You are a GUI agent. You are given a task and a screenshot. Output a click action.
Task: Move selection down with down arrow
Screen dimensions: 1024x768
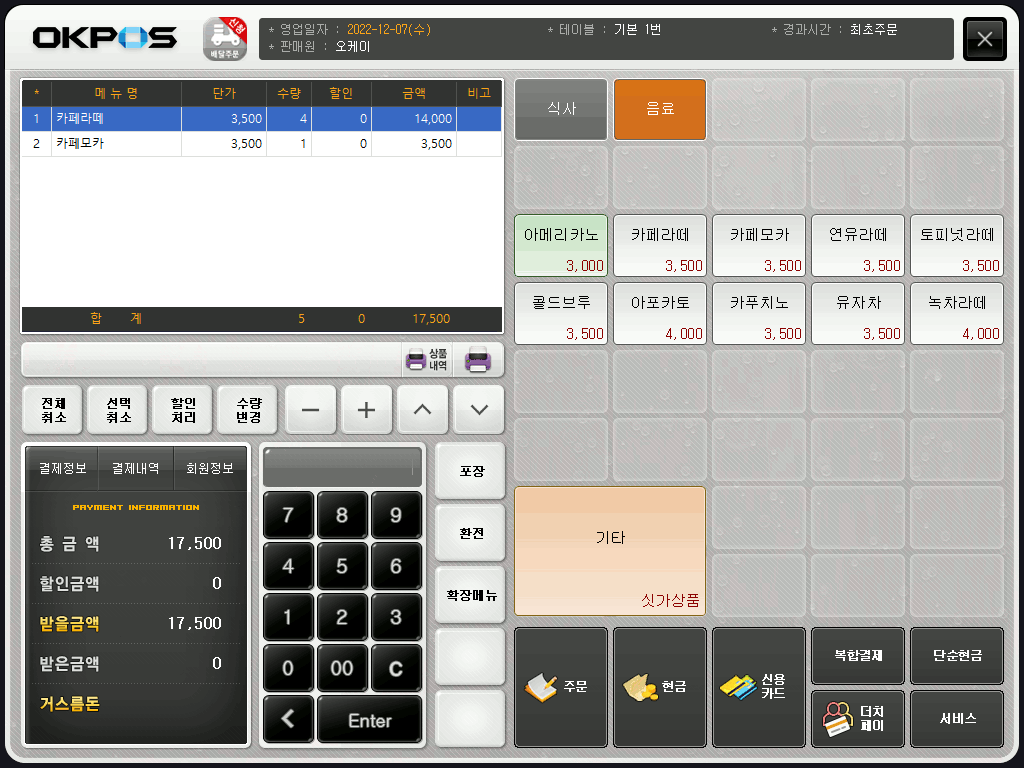pyautogui.click(x=478, y=410)
